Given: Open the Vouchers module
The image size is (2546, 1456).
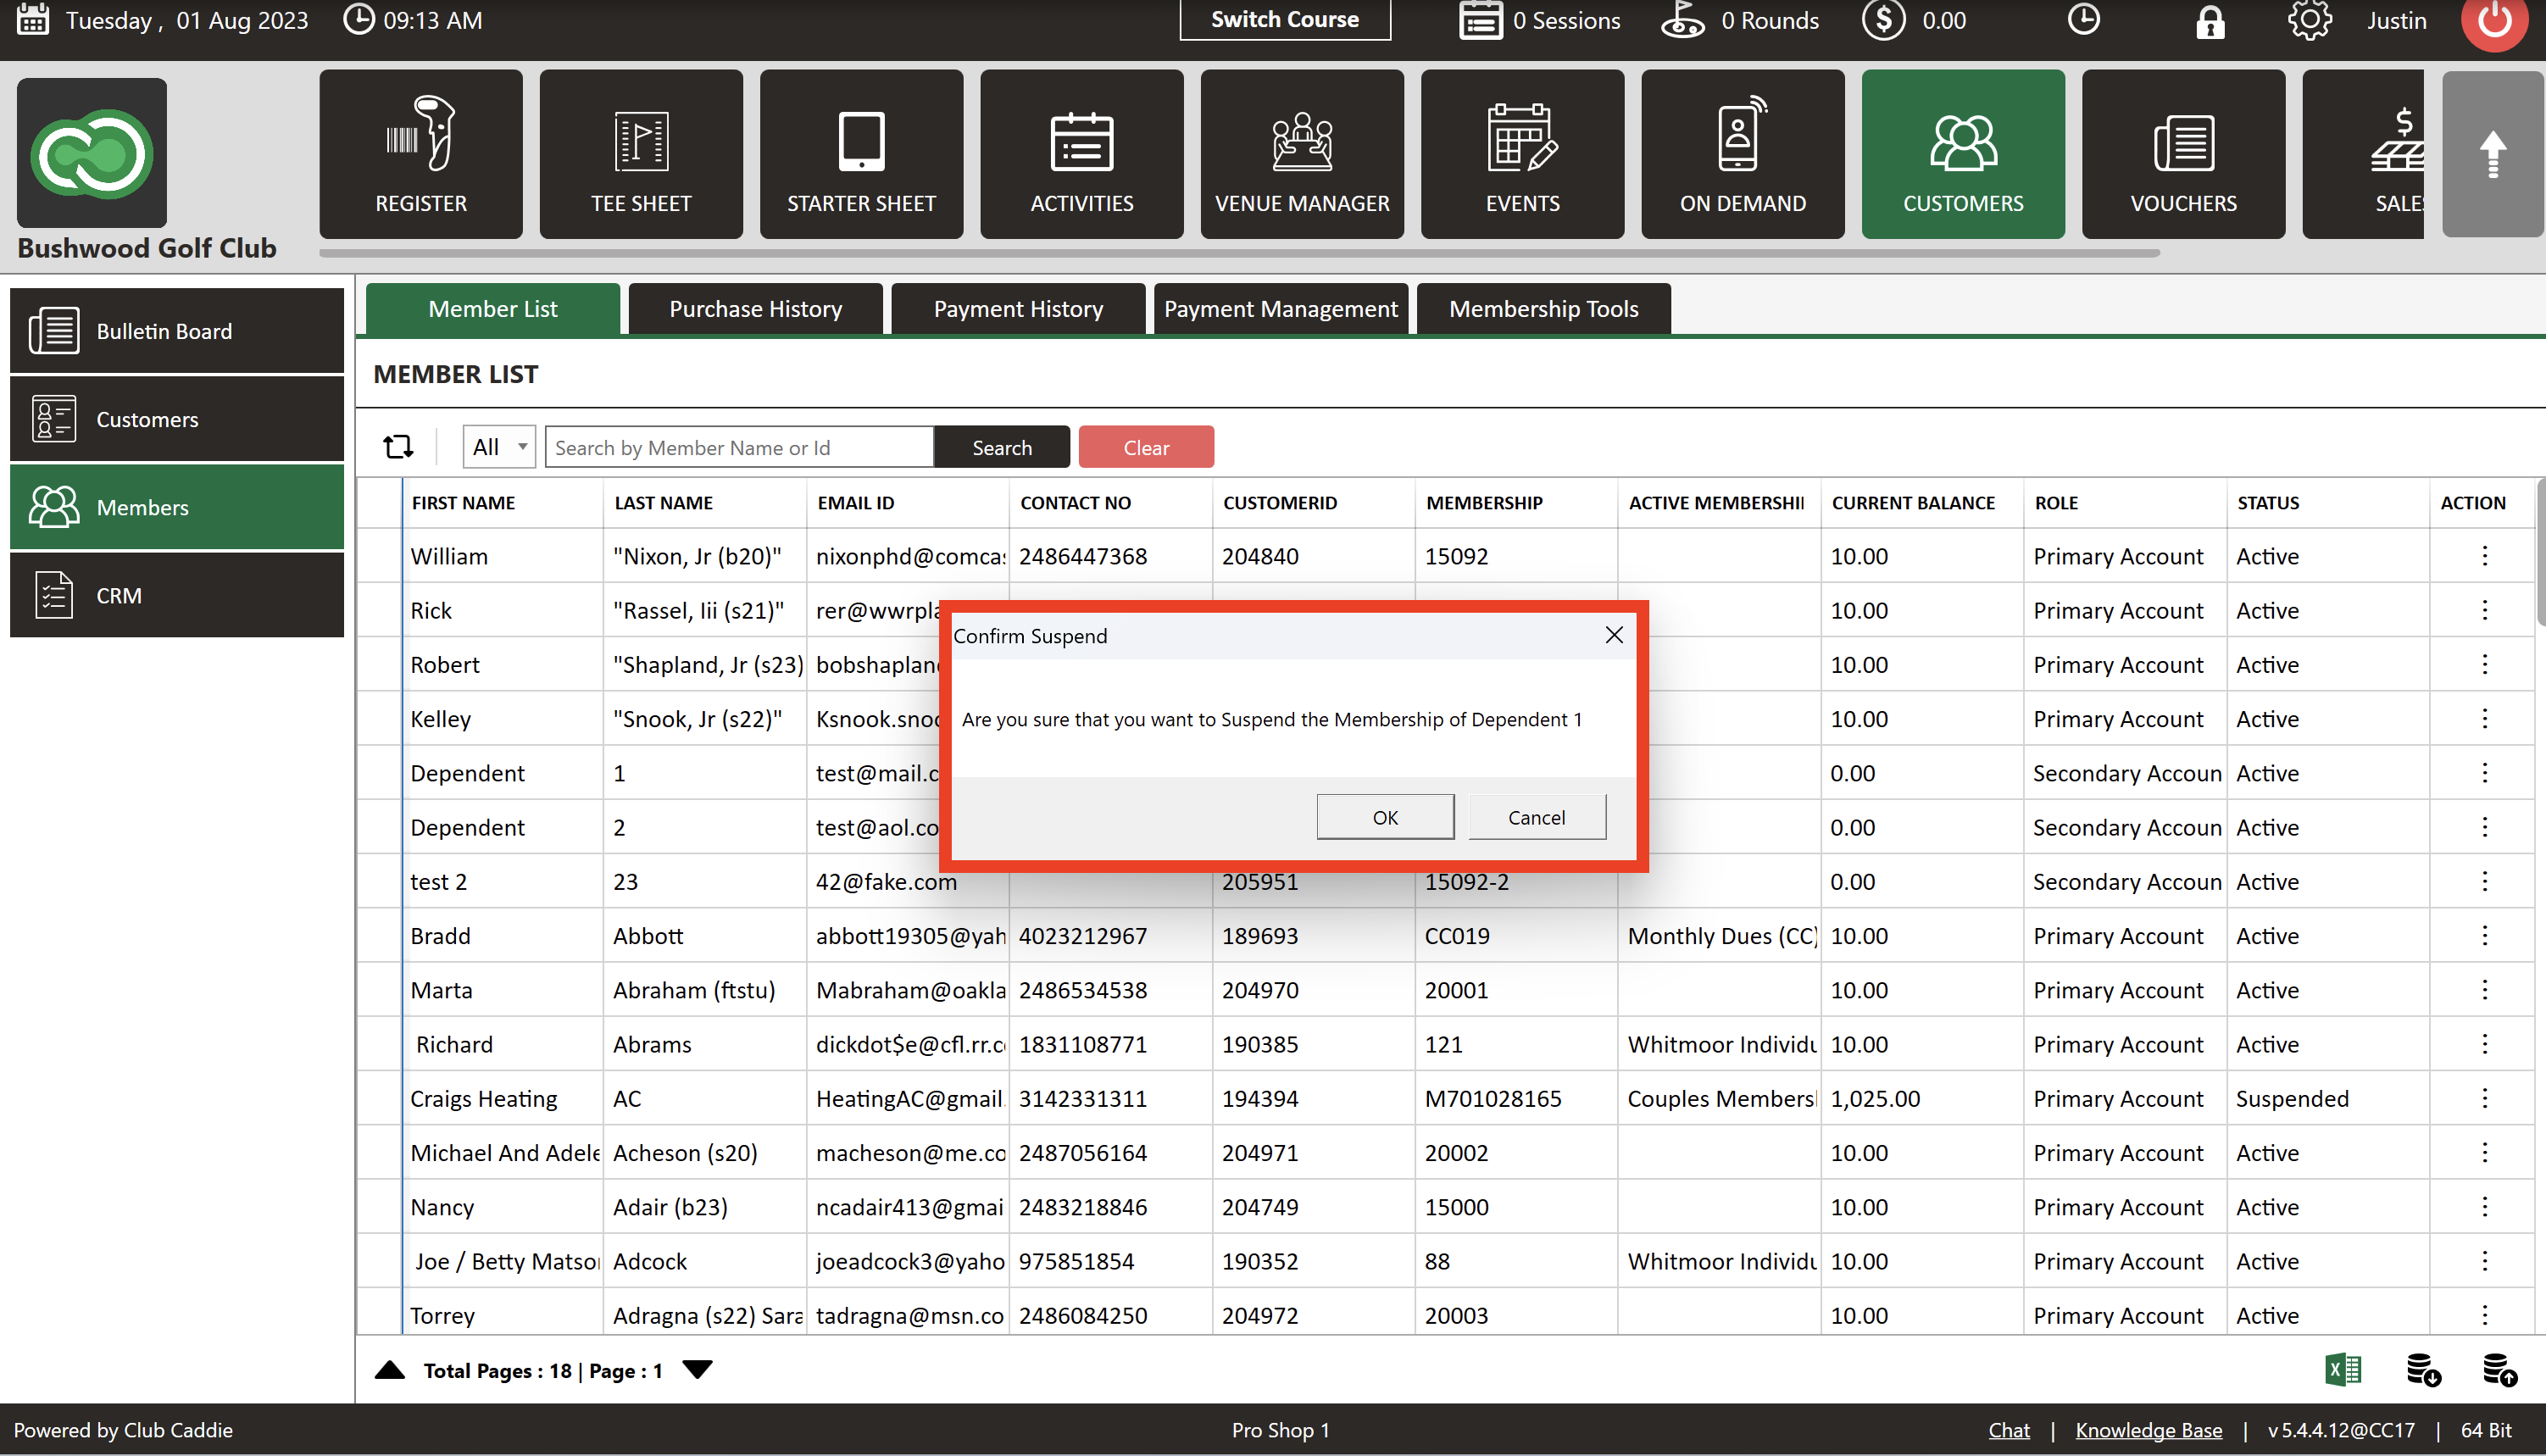Looking at the screenshot, I should coord(2182,154).
